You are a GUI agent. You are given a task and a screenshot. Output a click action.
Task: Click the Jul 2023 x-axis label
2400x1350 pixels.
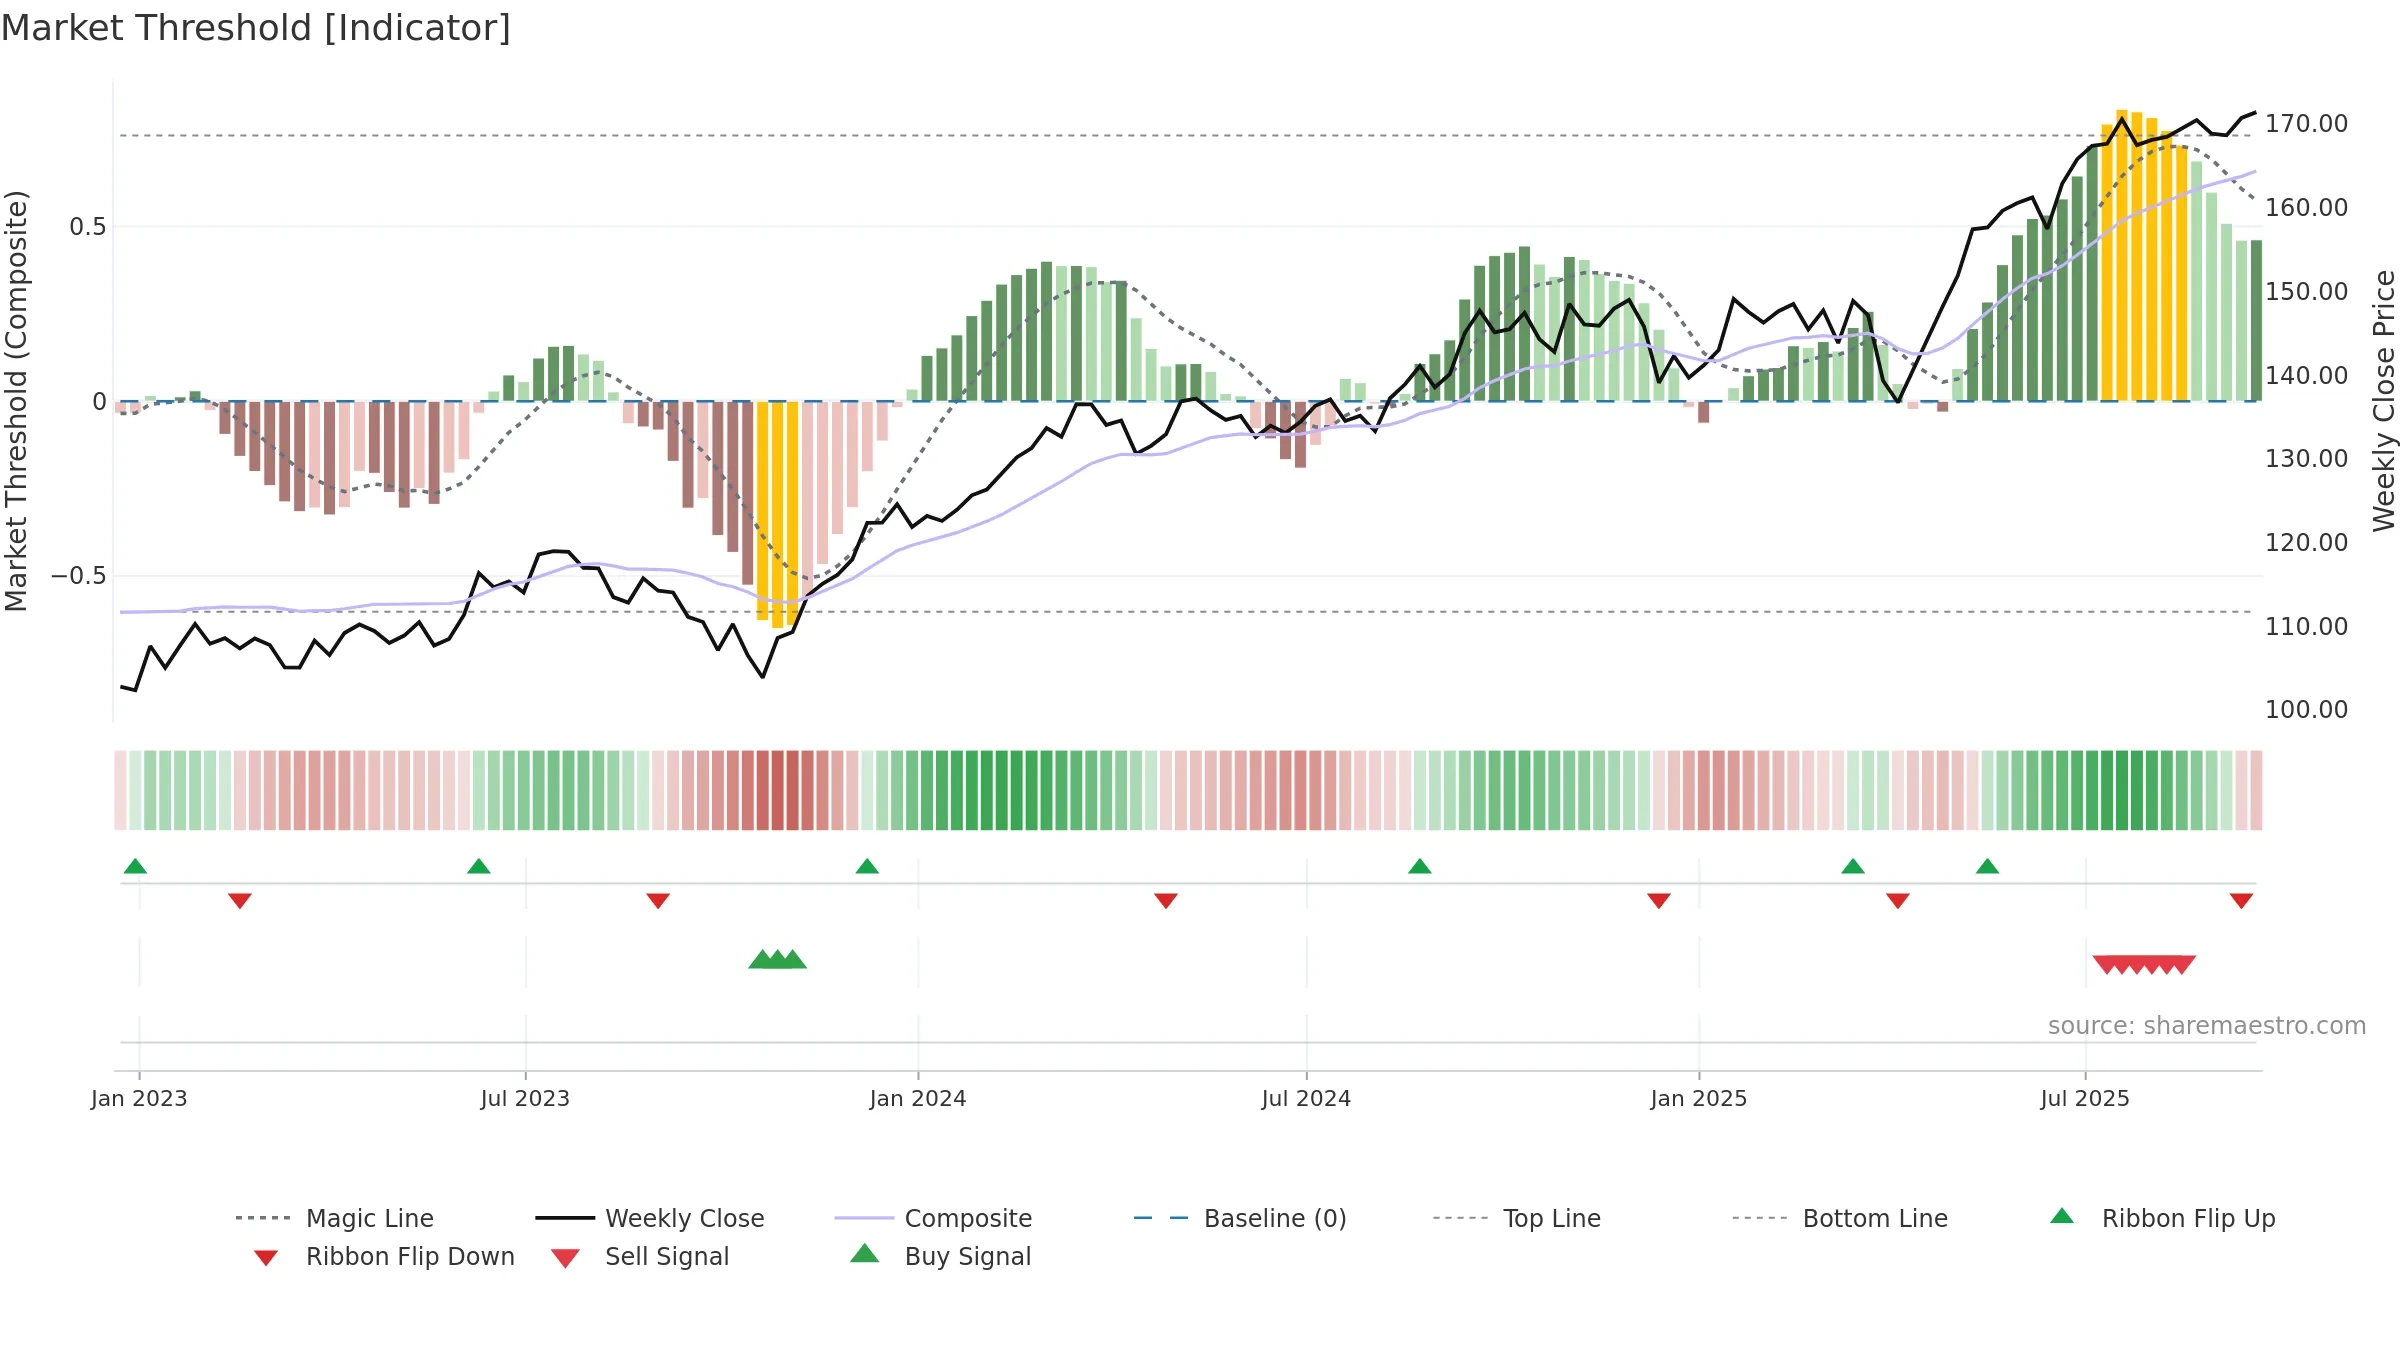tap(525, 1098)
